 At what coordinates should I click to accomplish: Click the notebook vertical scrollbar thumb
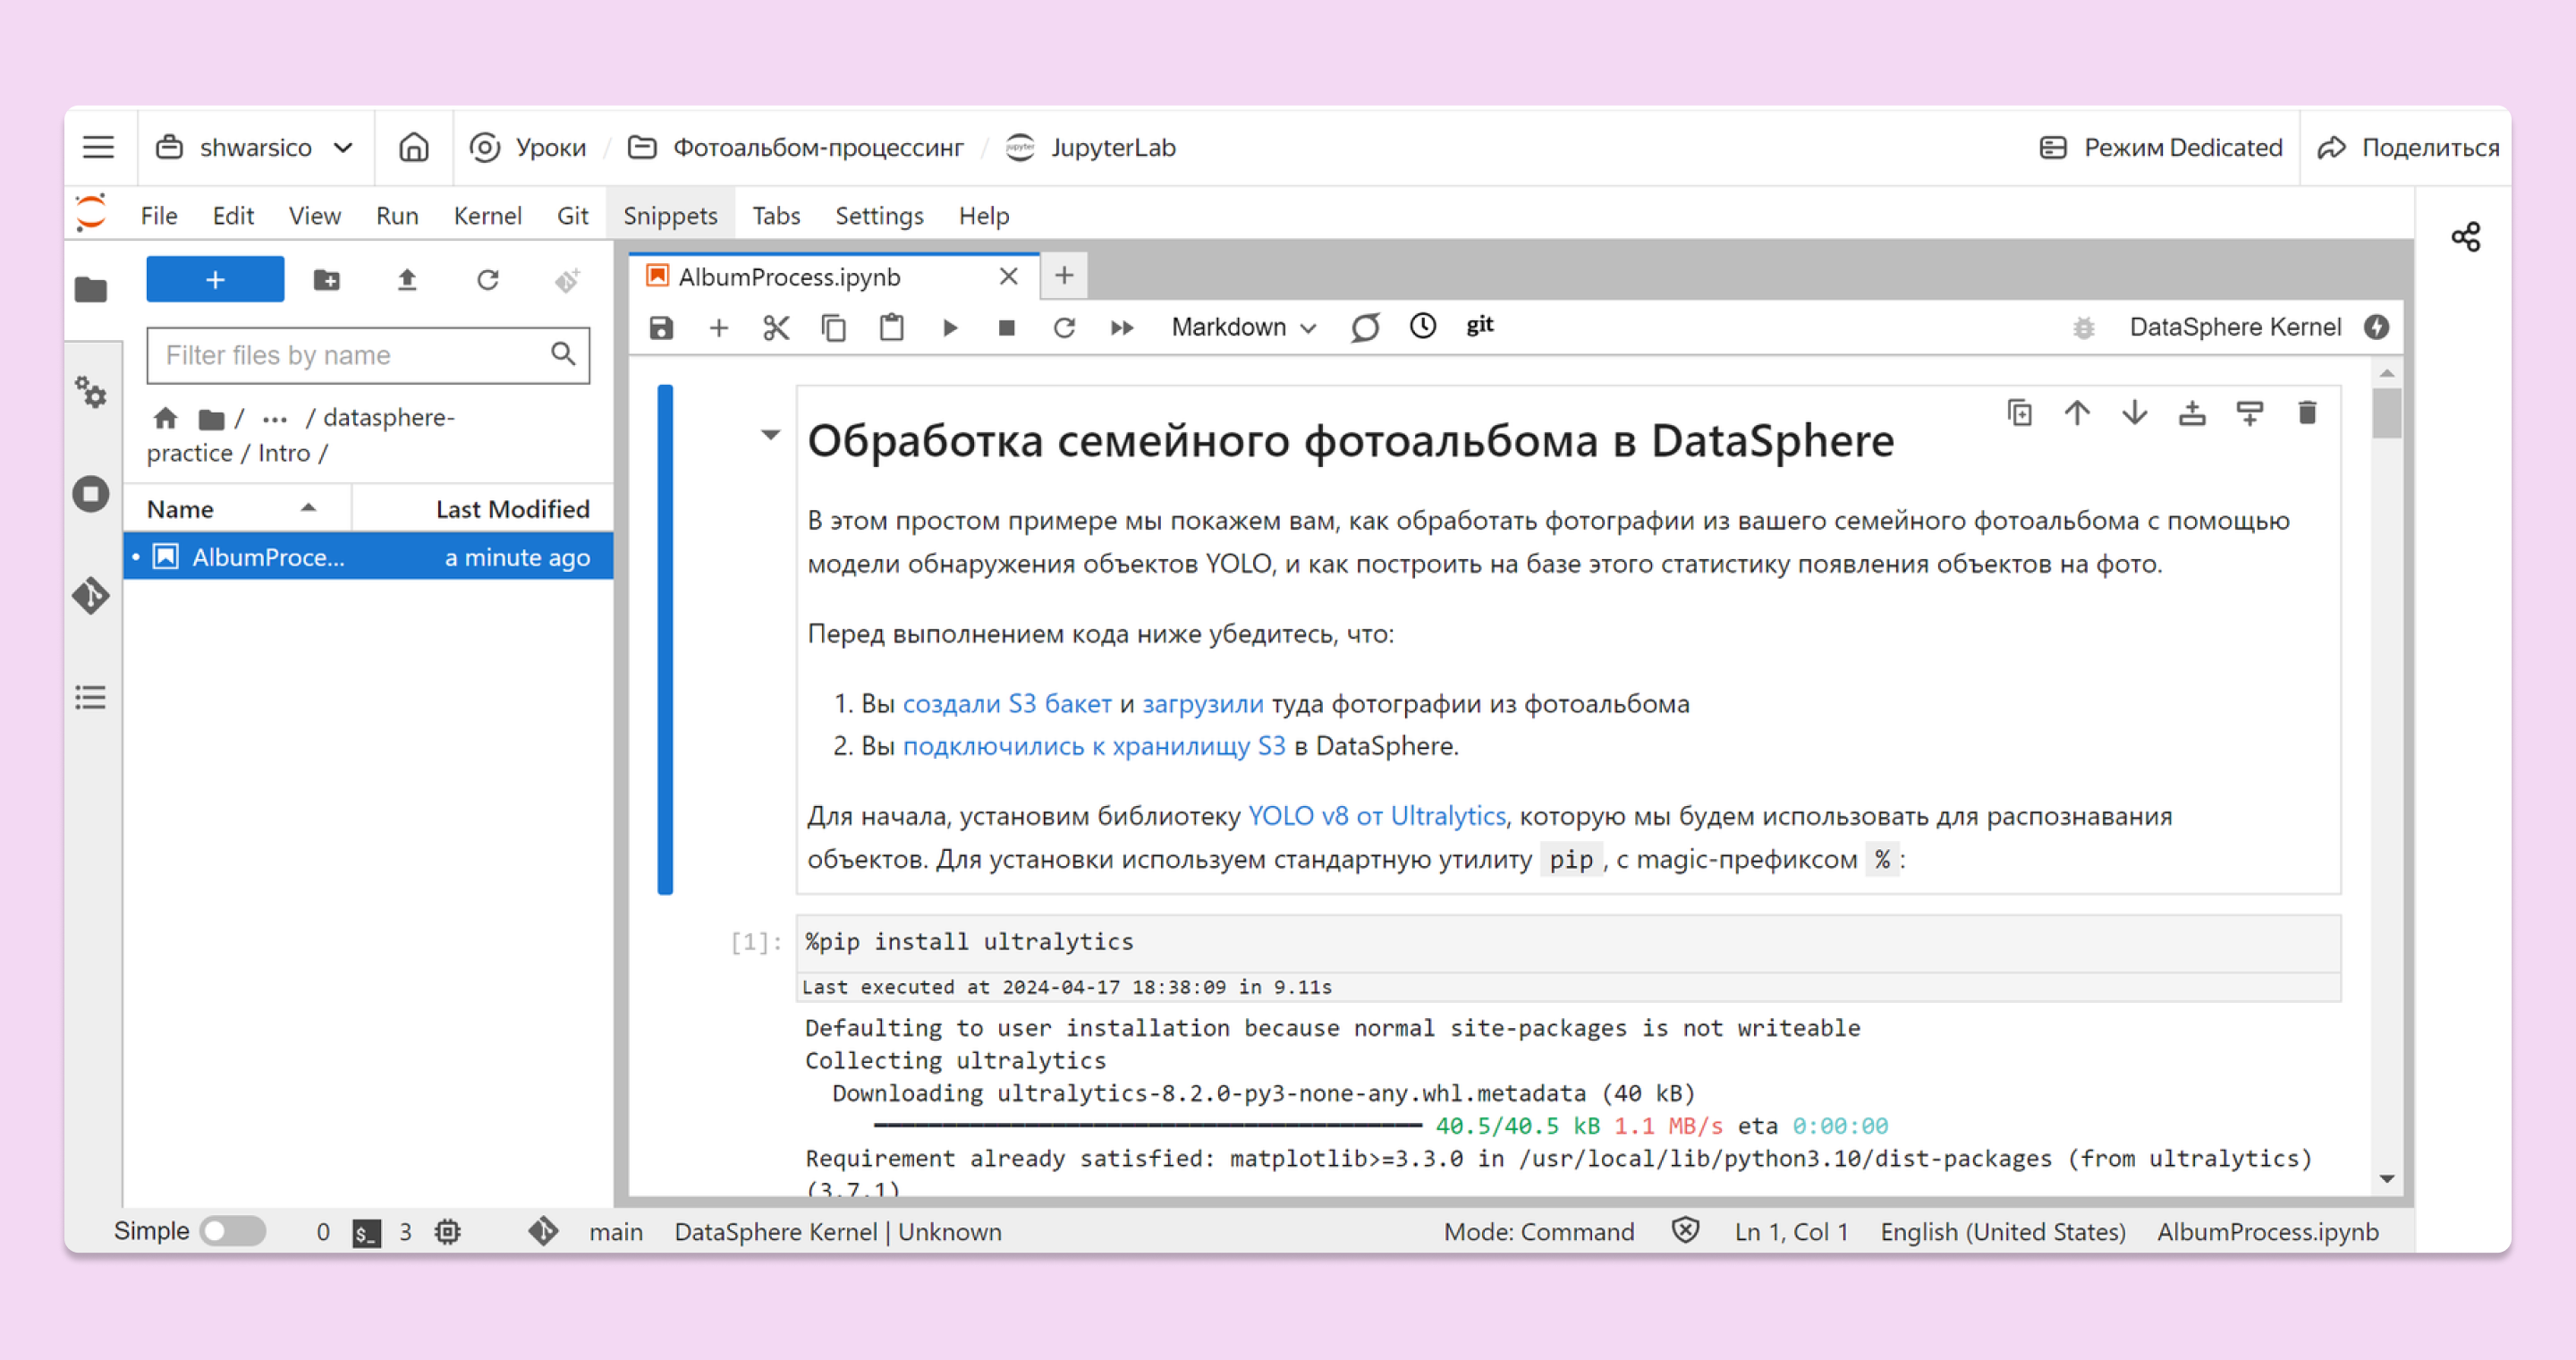[2386, 412]
